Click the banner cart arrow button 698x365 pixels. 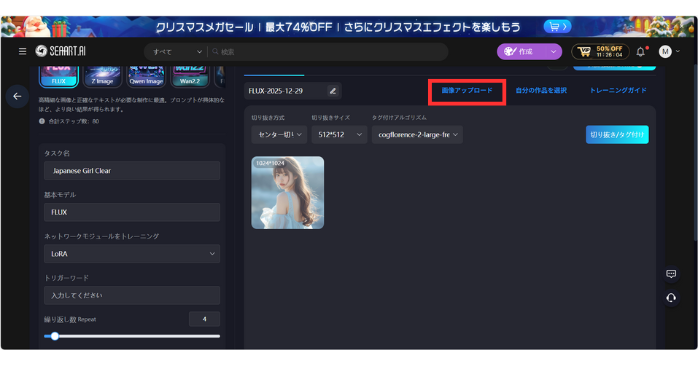(x=557, y=27)
